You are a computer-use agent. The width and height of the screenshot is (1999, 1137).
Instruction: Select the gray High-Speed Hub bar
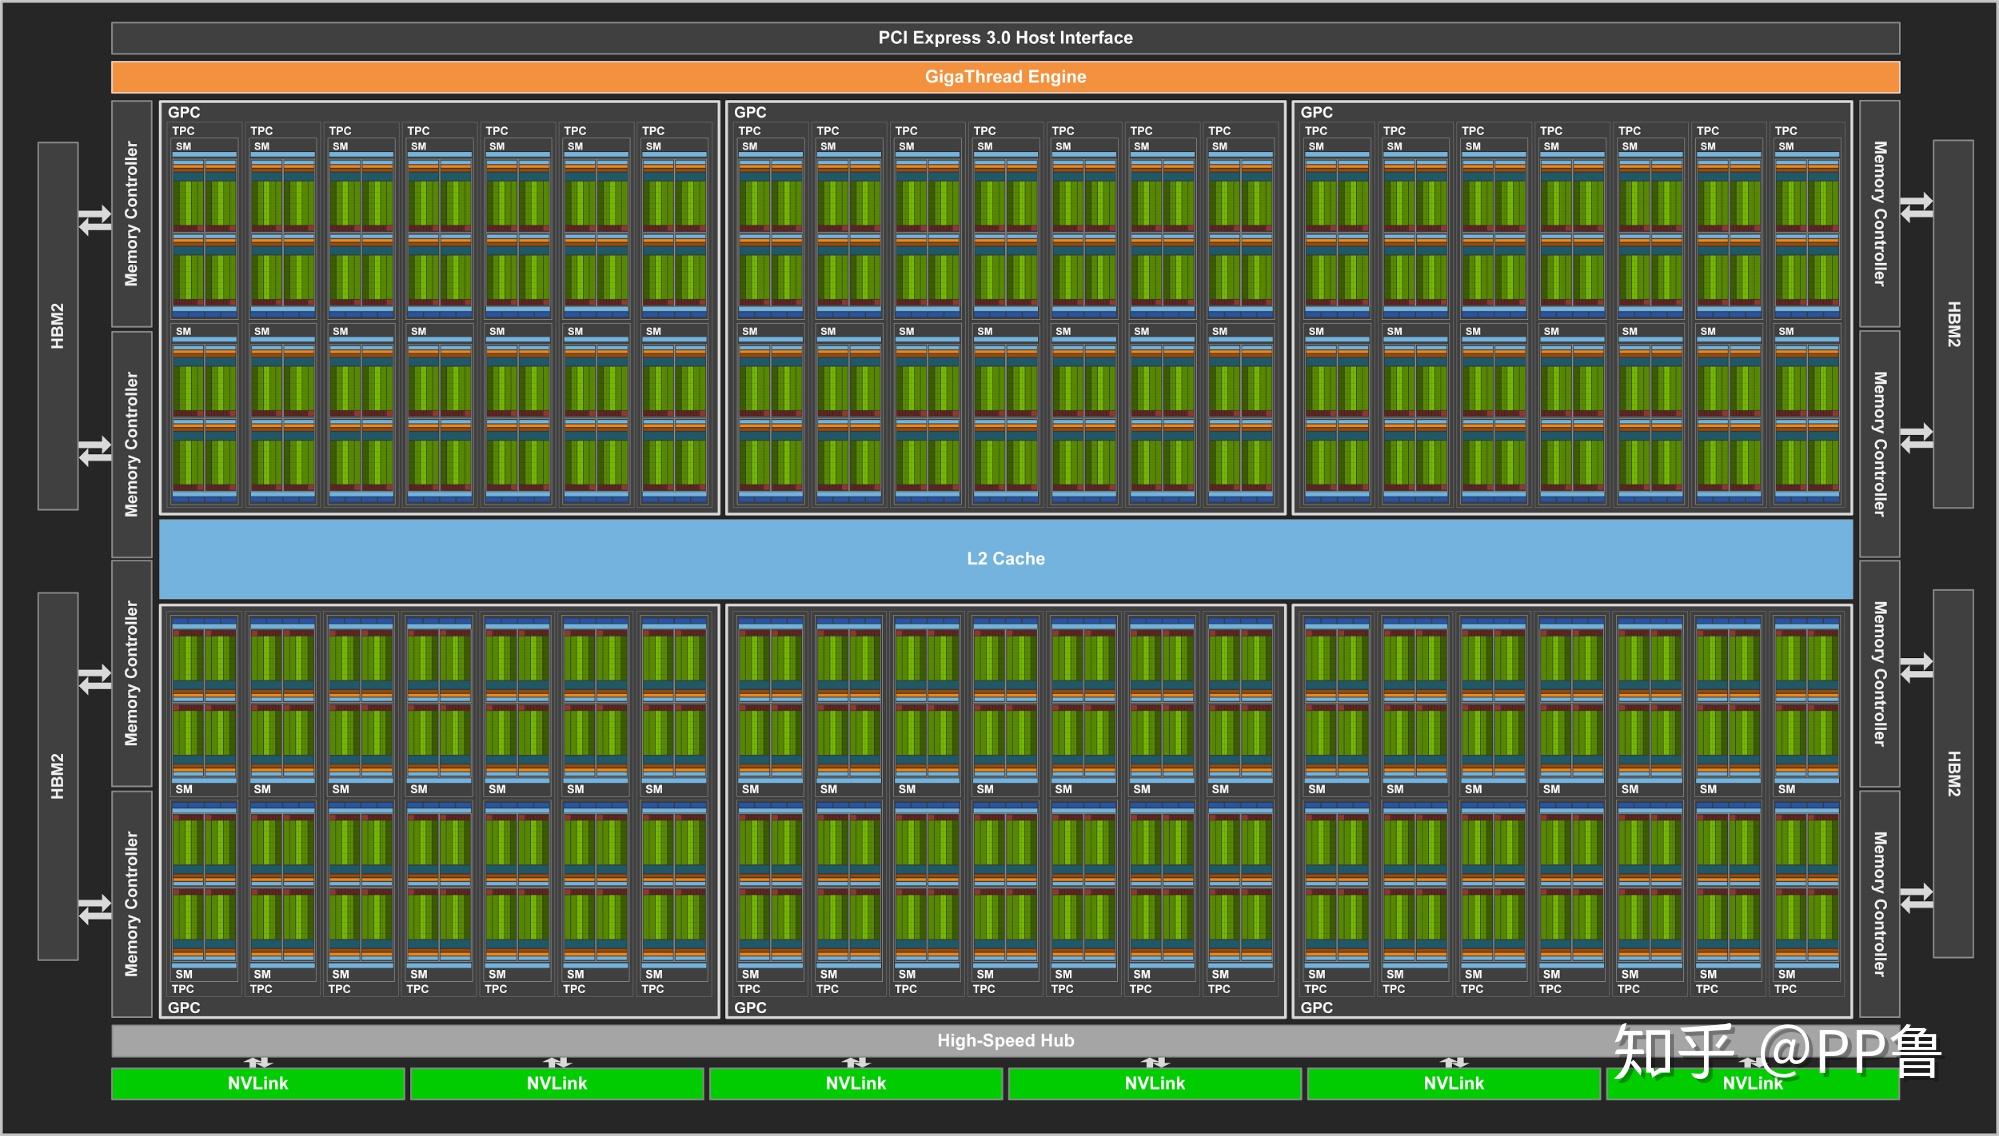1005,1041
